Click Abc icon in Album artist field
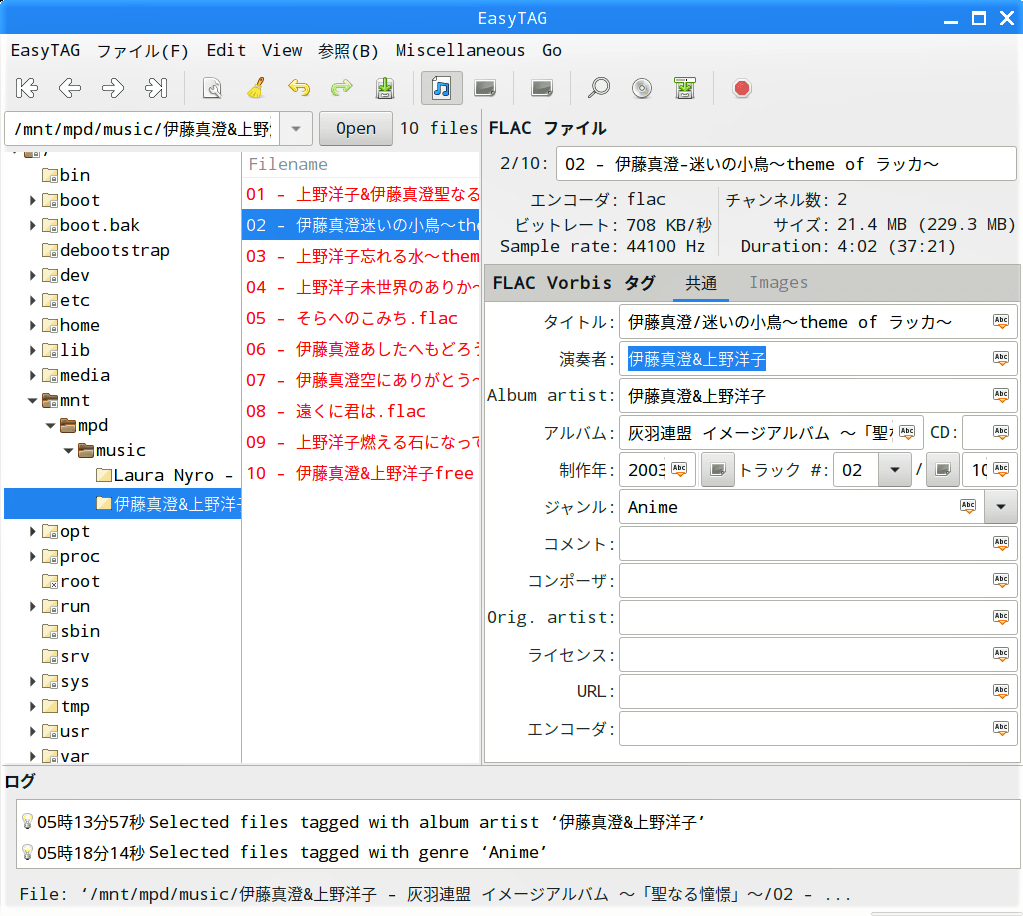The image size is (1023, 916). (1001, 395)
